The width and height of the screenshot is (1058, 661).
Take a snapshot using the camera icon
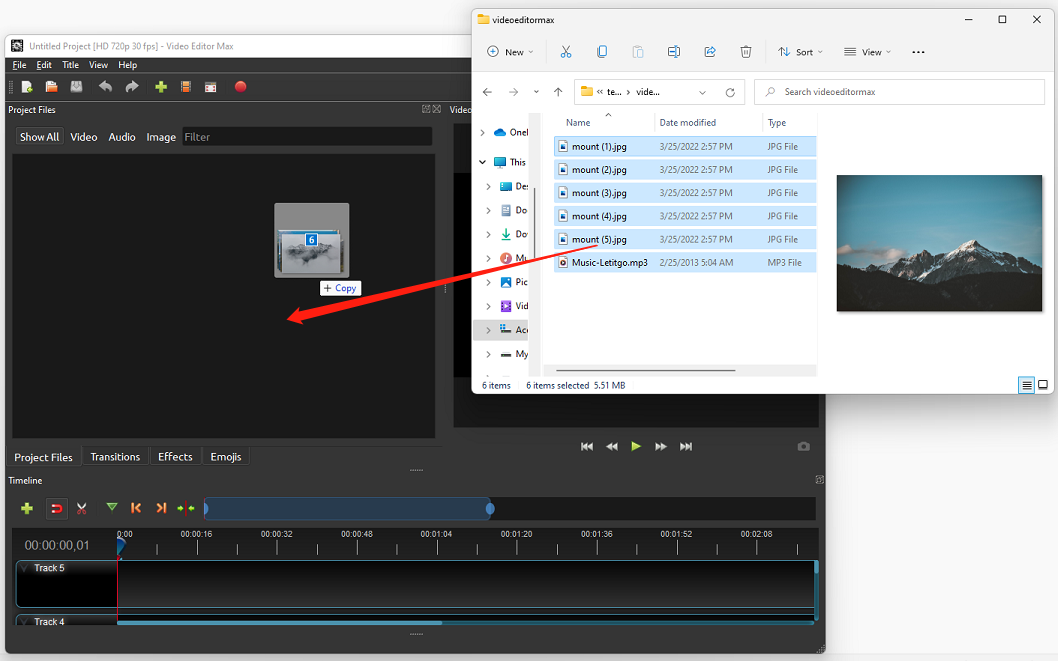(803, 446)
